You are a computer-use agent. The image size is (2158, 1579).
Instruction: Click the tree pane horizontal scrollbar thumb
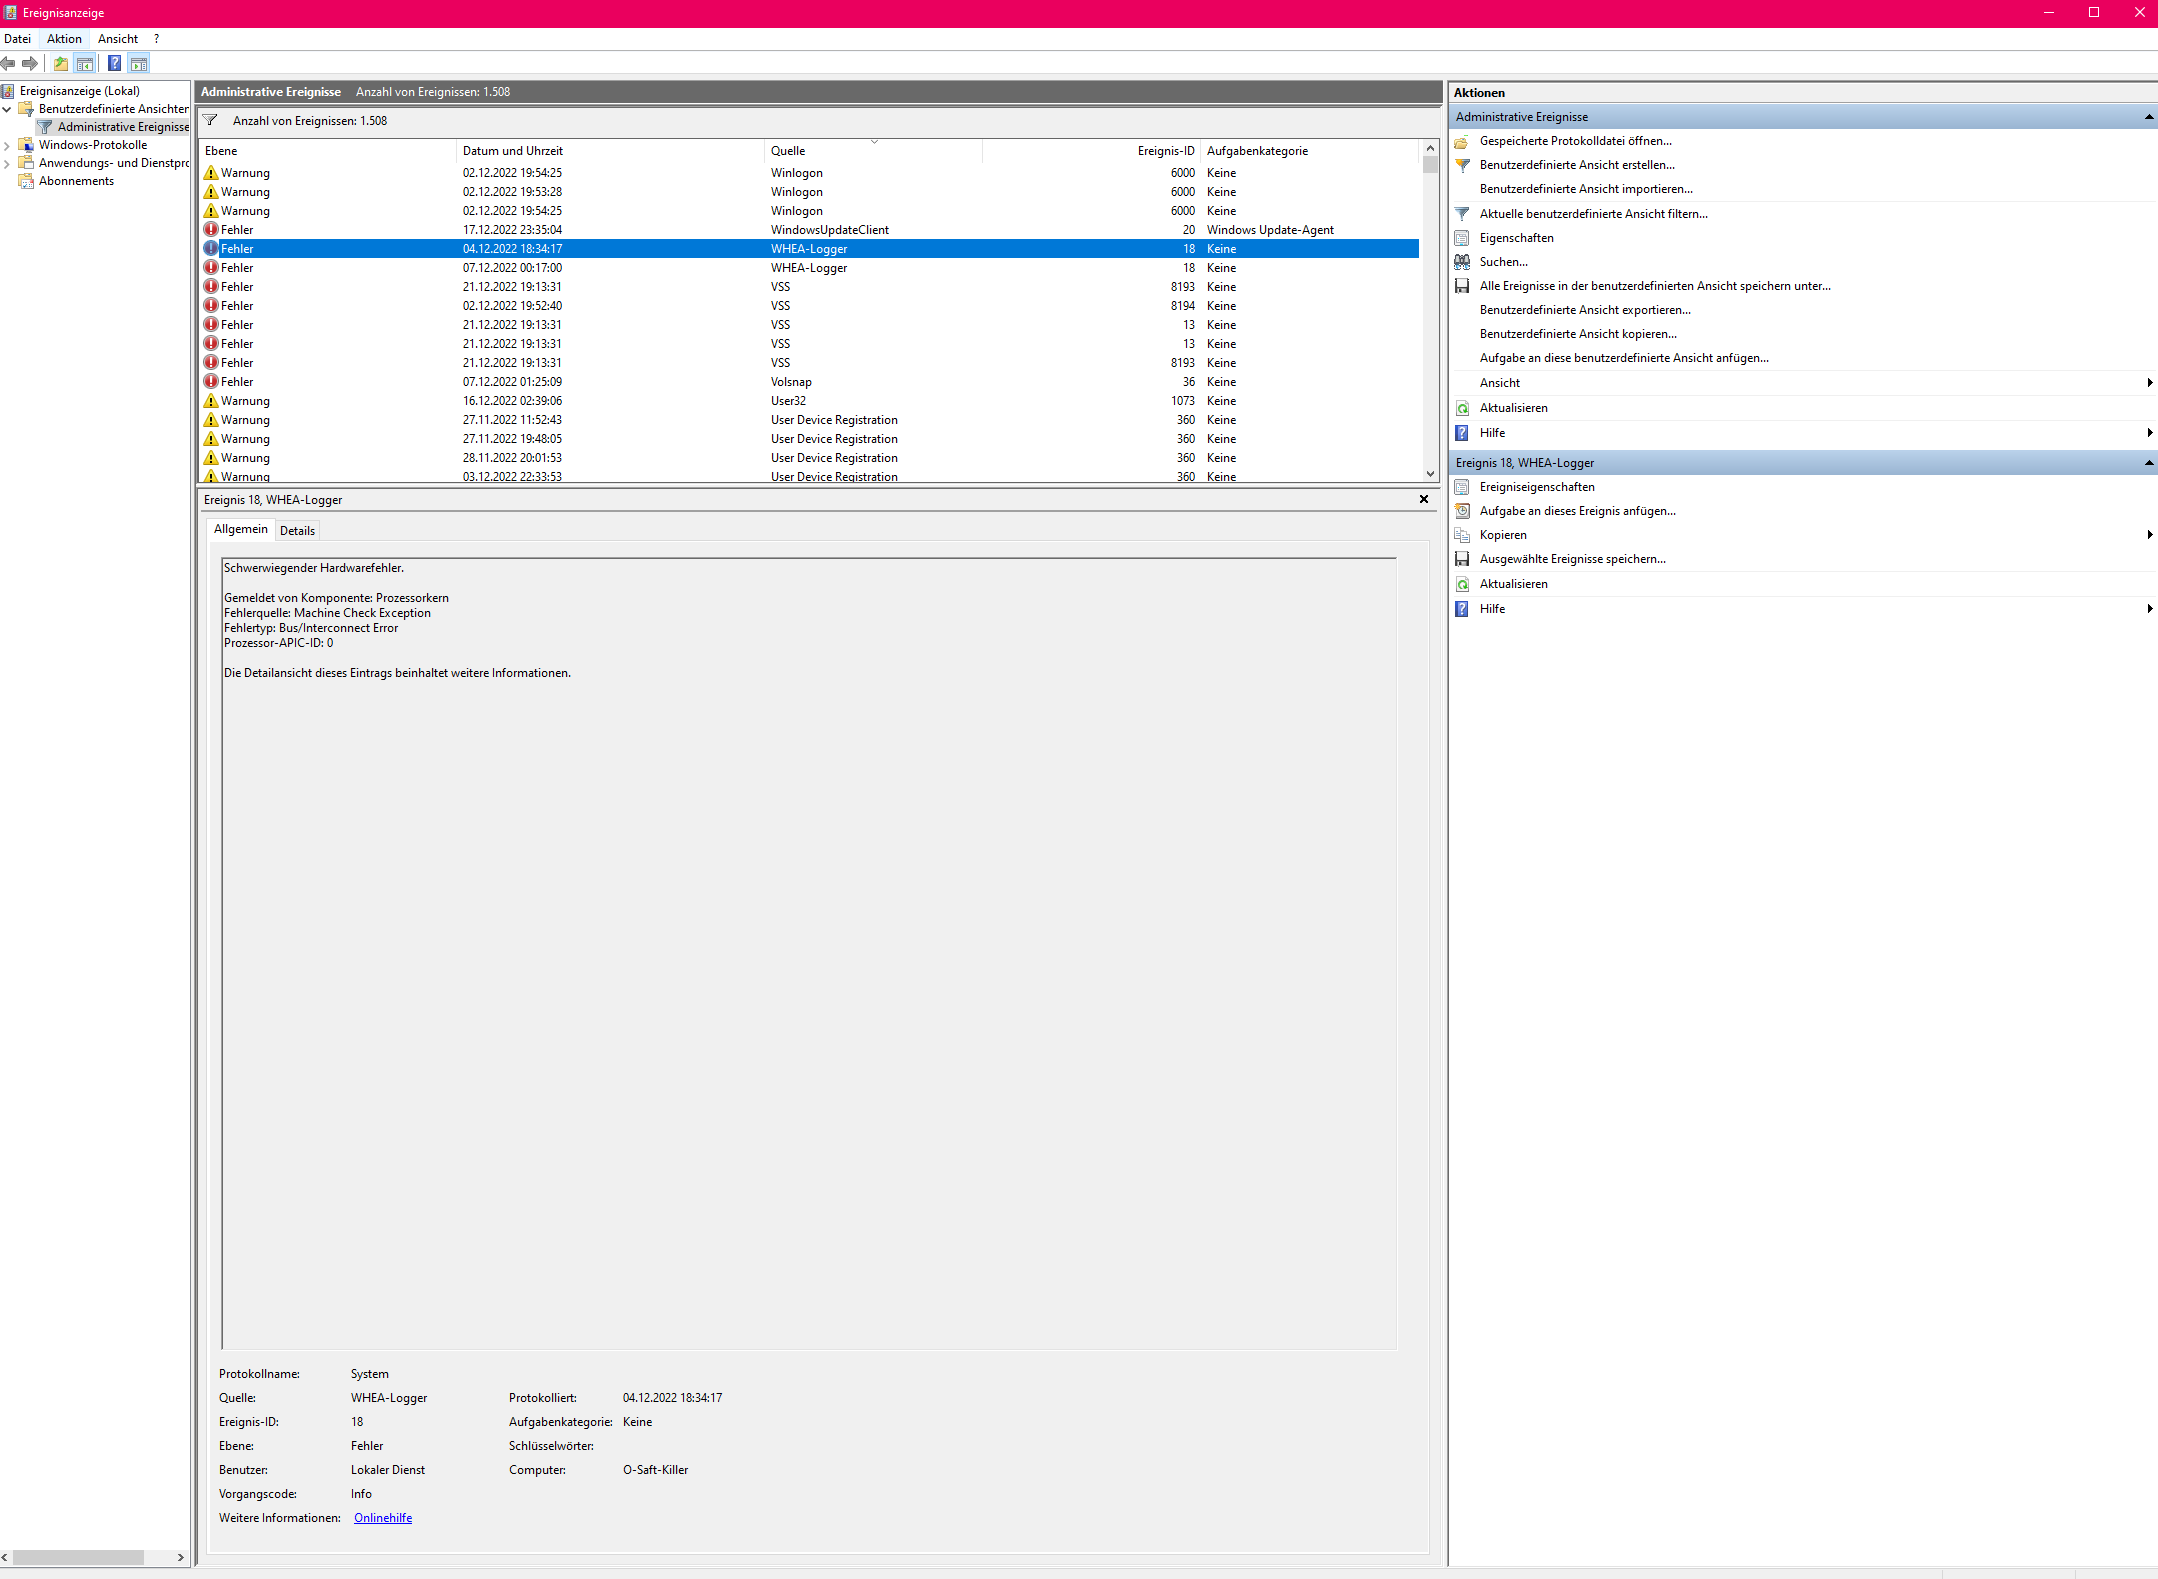click(x=78, y=1557)
